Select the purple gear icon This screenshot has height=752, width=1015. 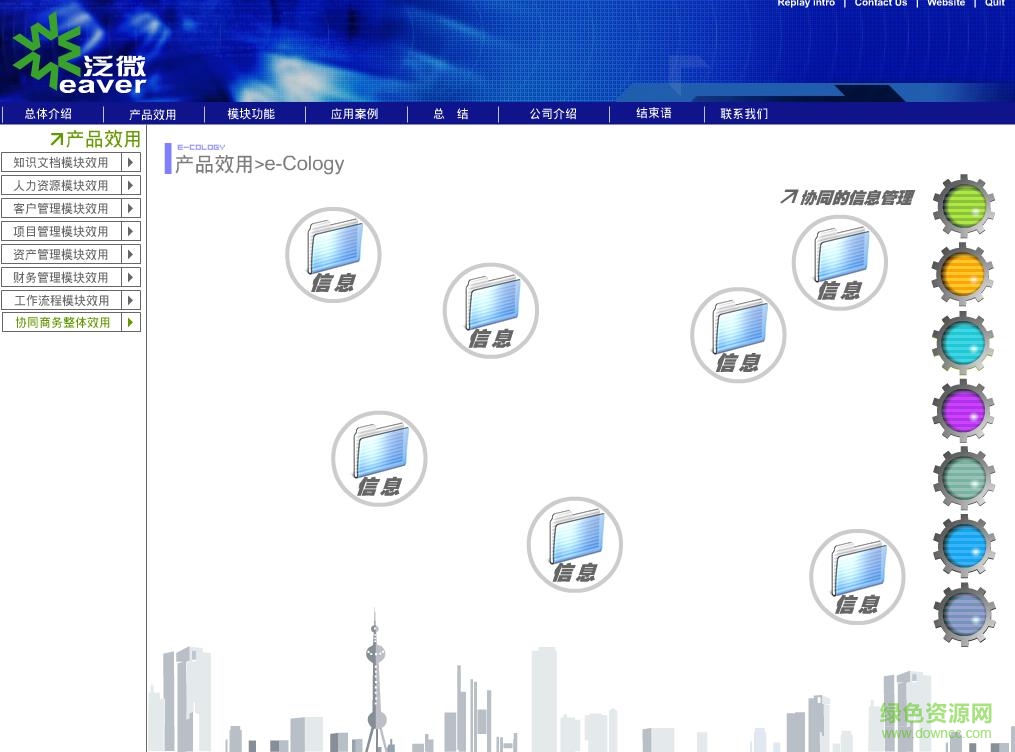962,410
